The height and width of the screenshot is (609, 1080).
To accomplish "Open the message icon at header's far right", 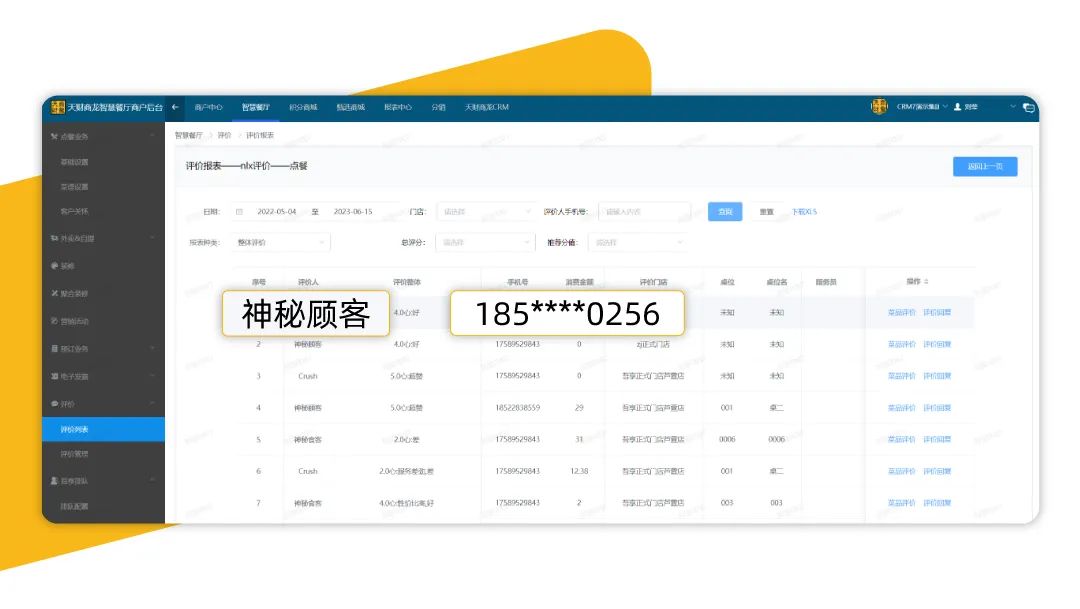I will 1028,107.
